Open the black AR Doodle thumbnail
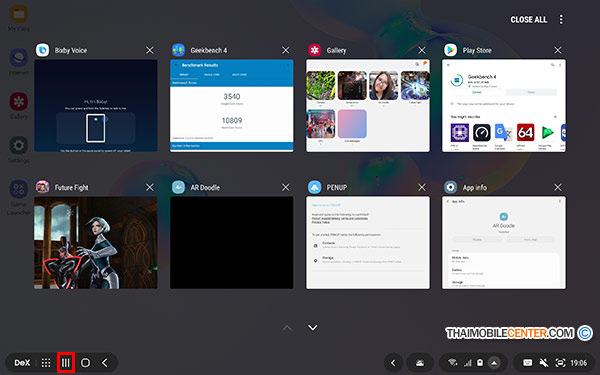 point(232,243)
